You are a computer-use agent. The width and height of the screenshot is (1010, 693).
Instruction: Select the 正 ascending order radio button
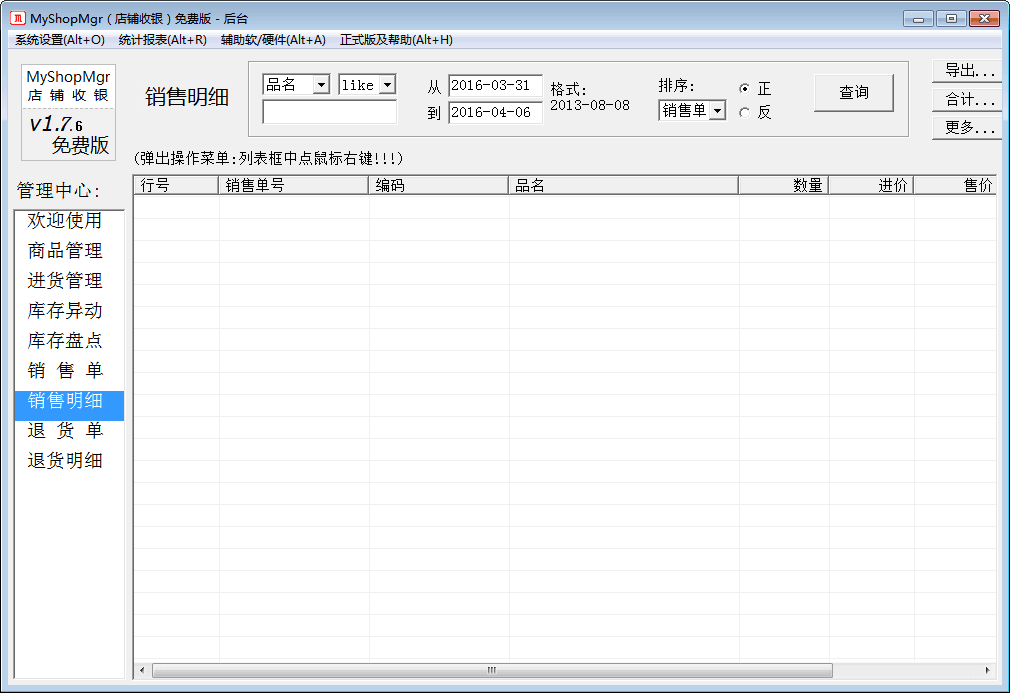pyautogui.click(x=744, y=89)
